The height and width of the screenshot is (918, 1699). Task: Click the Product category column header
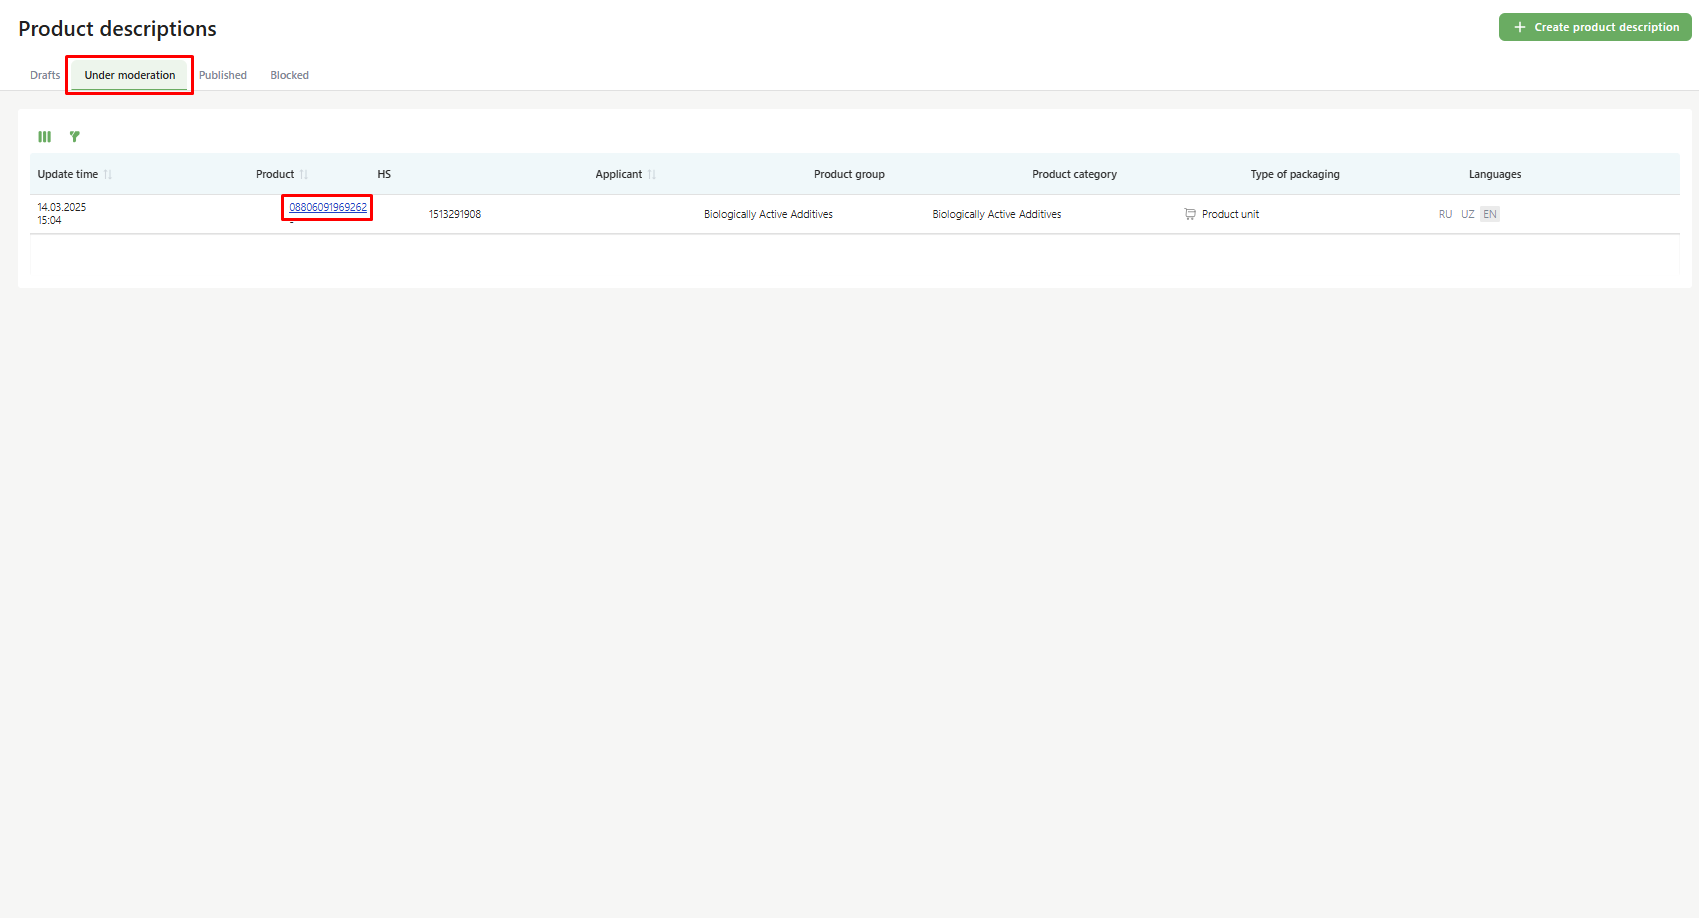pos(1074,174)
